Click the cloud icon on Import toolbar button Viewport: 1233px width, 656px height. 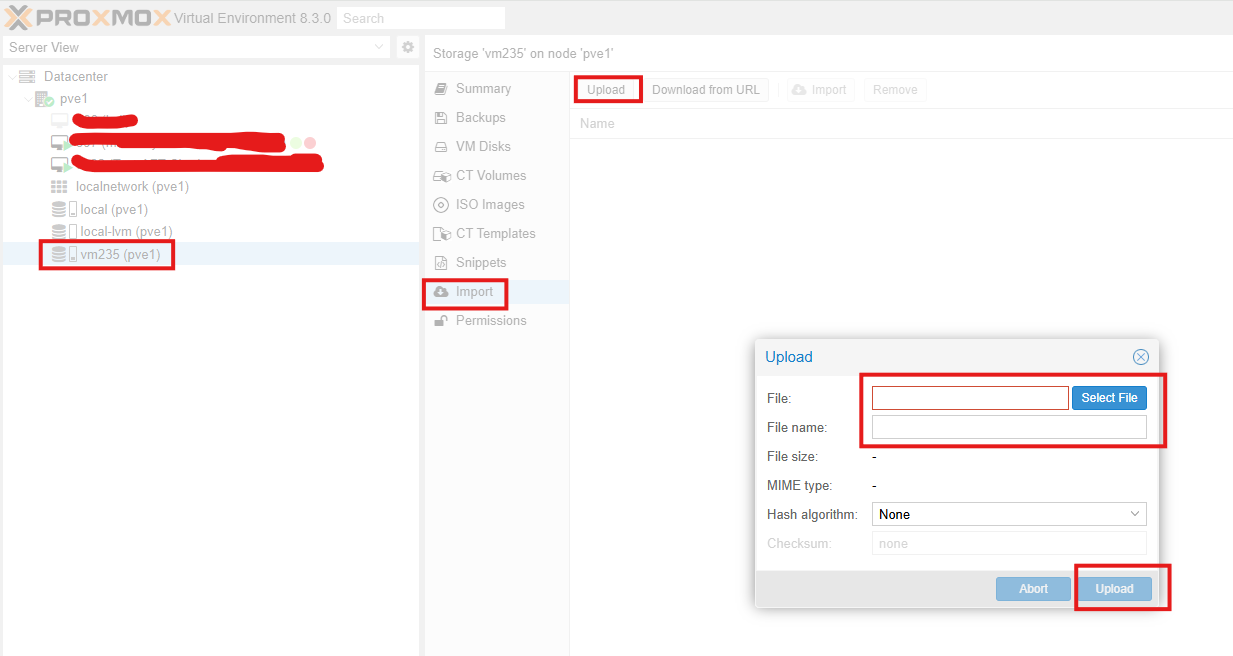click(x=799, y=90)
